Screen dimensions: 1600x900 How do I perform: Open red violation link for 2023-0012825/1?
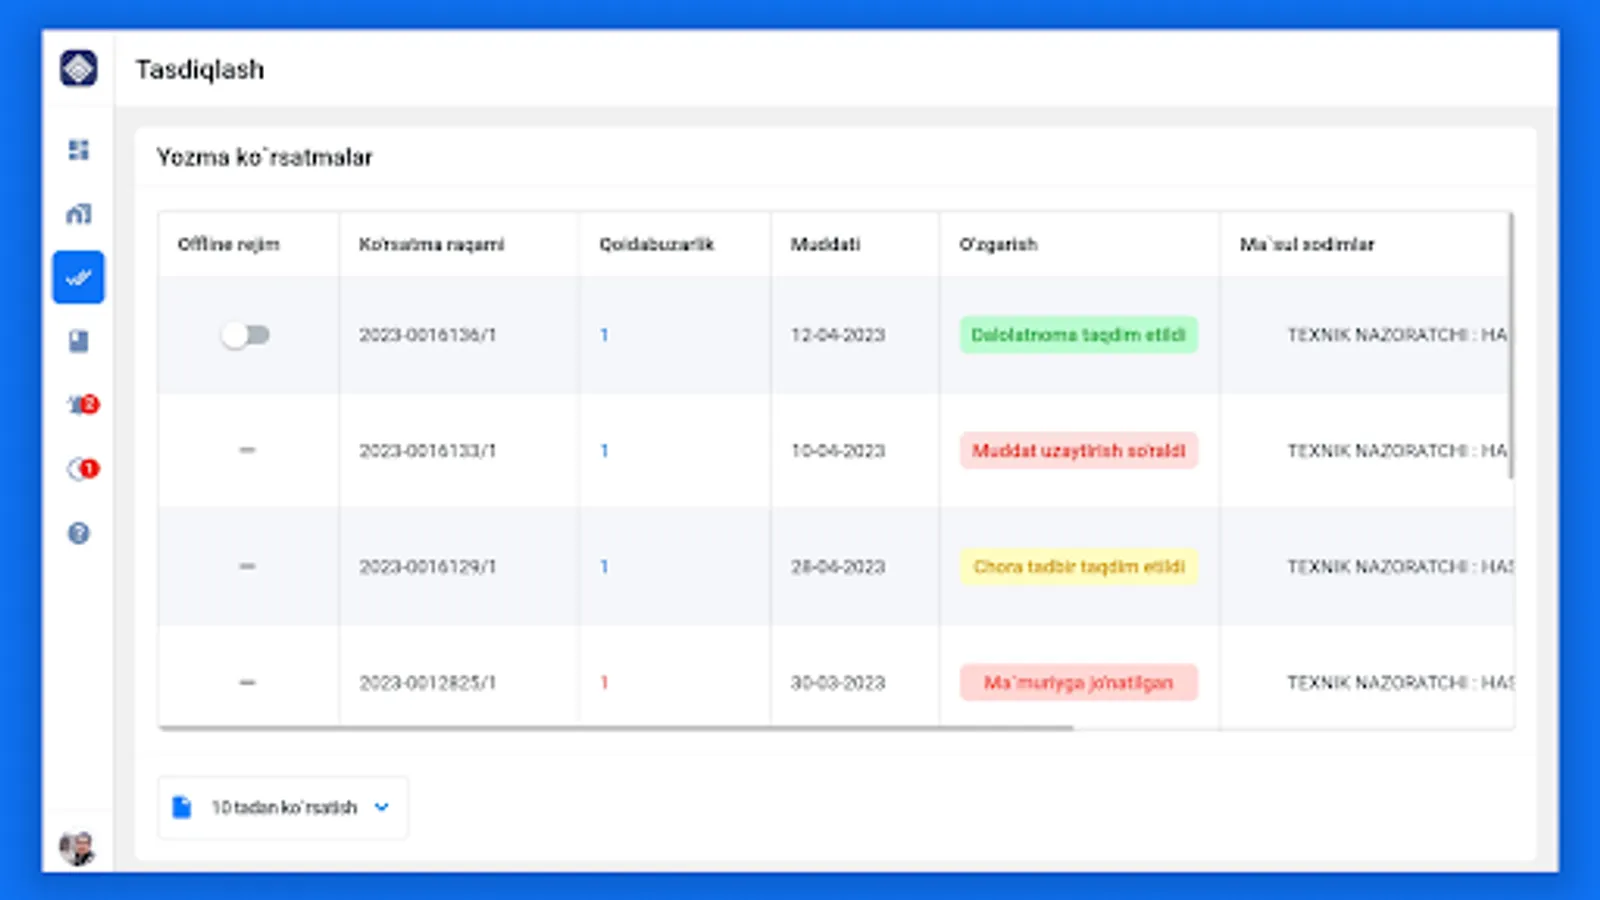(x=604, y=683)
